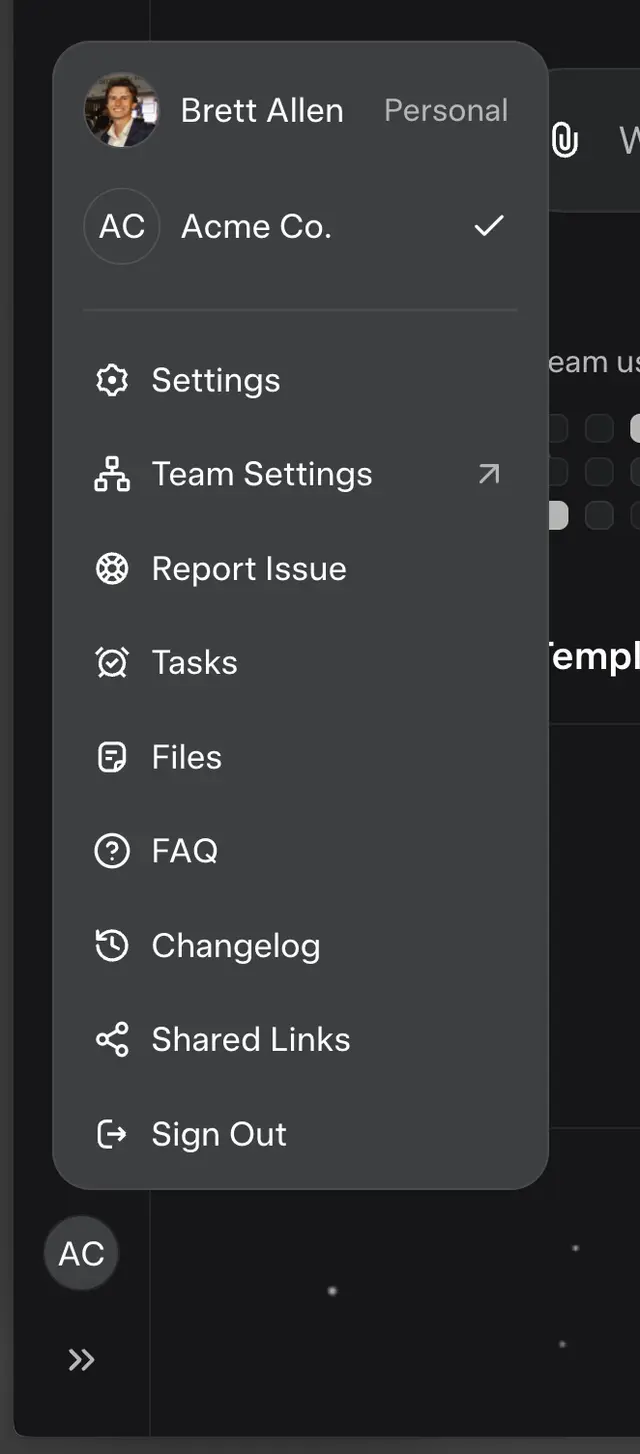Click the Personal account label
Screen dimensions: 640x1454
pyautogui.click(x=446, y=110)
